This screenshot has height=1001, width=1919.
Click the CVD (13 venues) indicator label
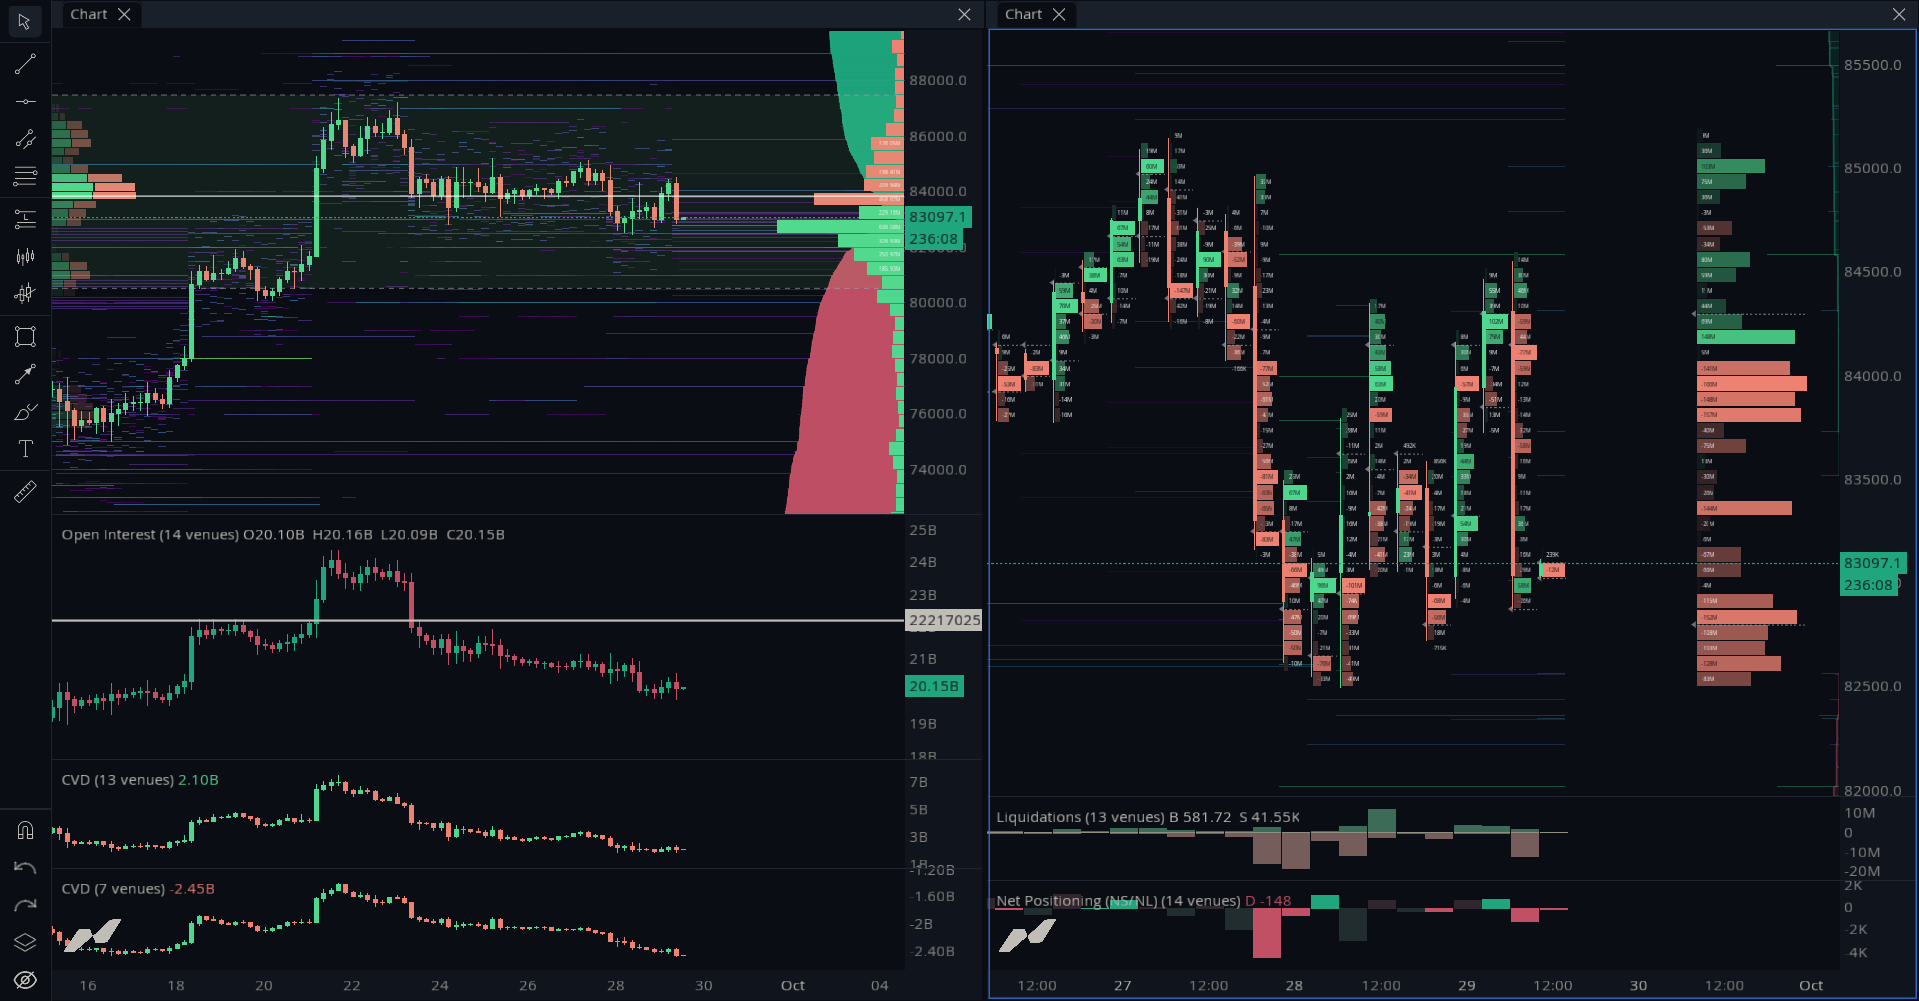[118, 780]
